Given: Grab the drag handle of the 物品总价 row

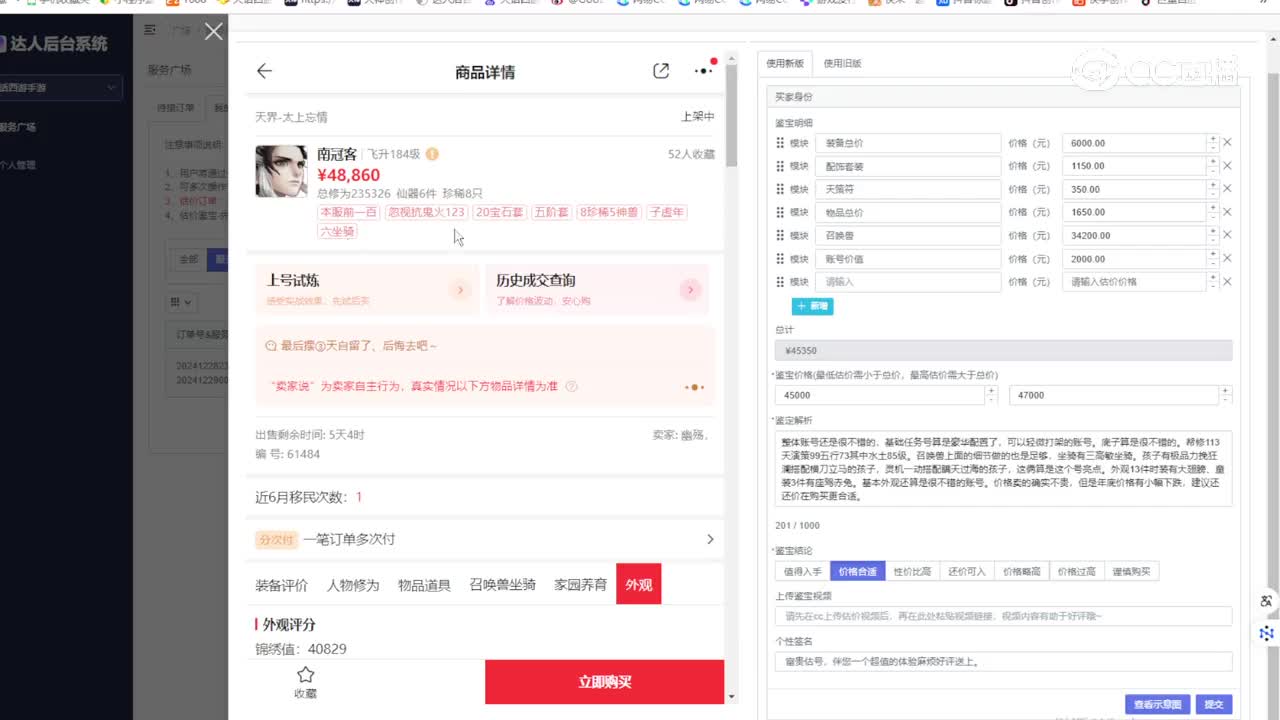Looking at the screenshot, I should pos(781,212).
